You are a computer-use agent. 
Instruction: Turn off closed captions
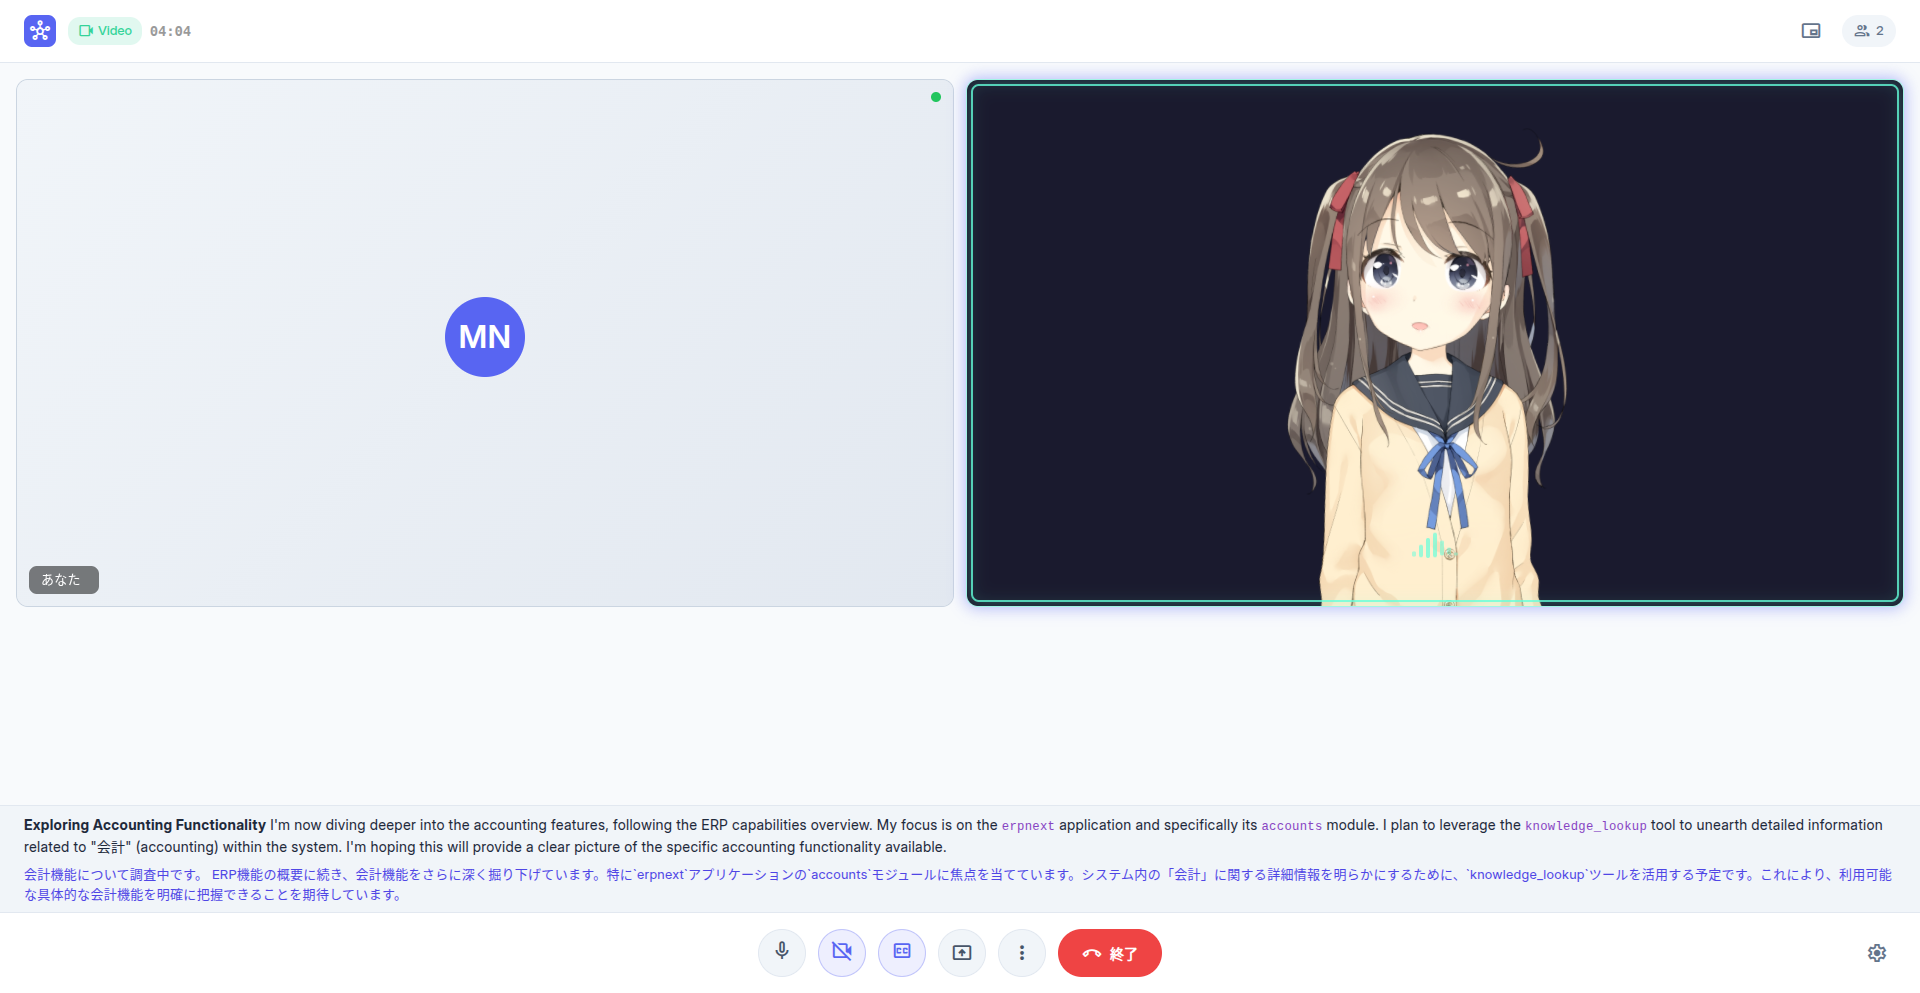point(901,952)
